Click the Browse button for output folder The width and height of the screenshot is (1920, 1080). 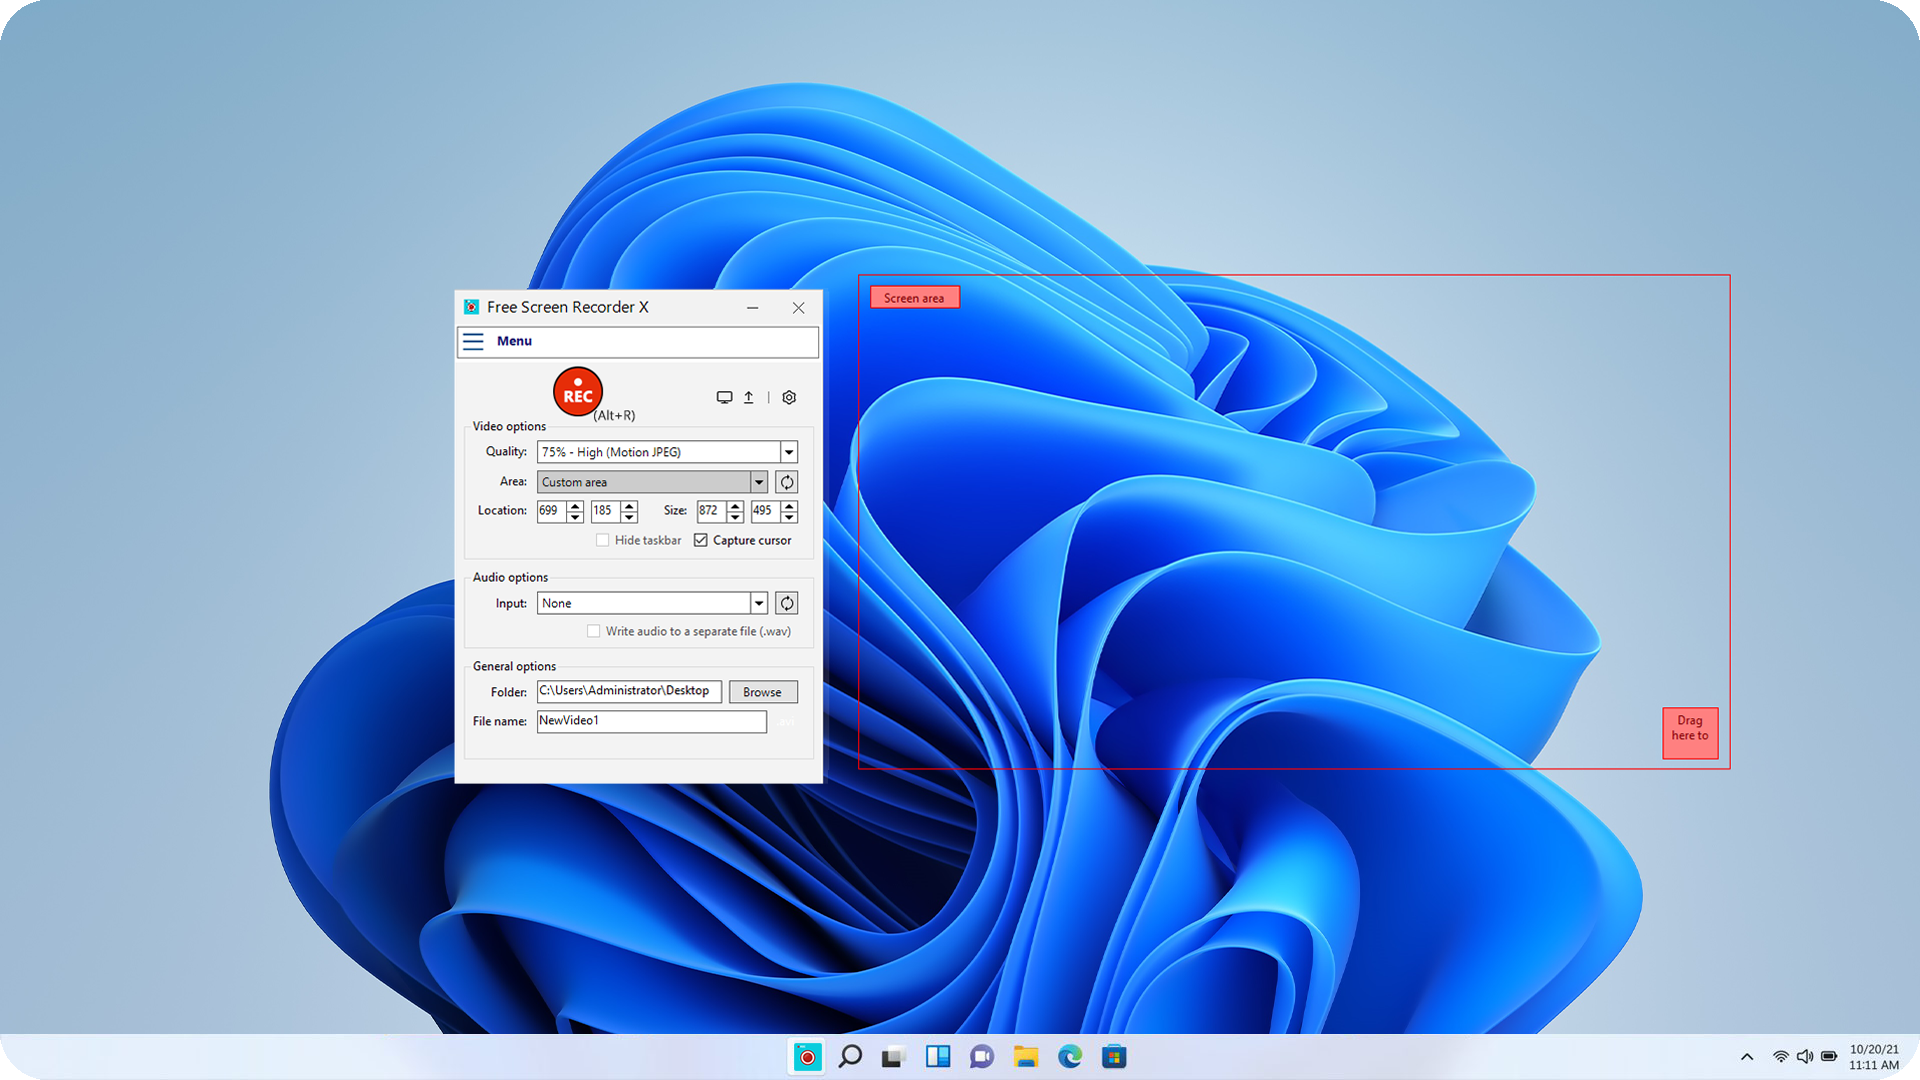[x=762, y=691]
